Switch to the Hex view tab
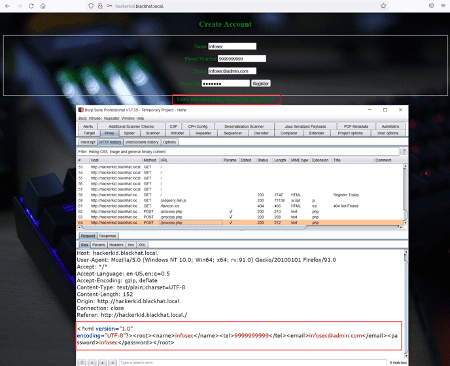Screen dimensions: 450x366 pyautogui.click(x=131, y=245)
